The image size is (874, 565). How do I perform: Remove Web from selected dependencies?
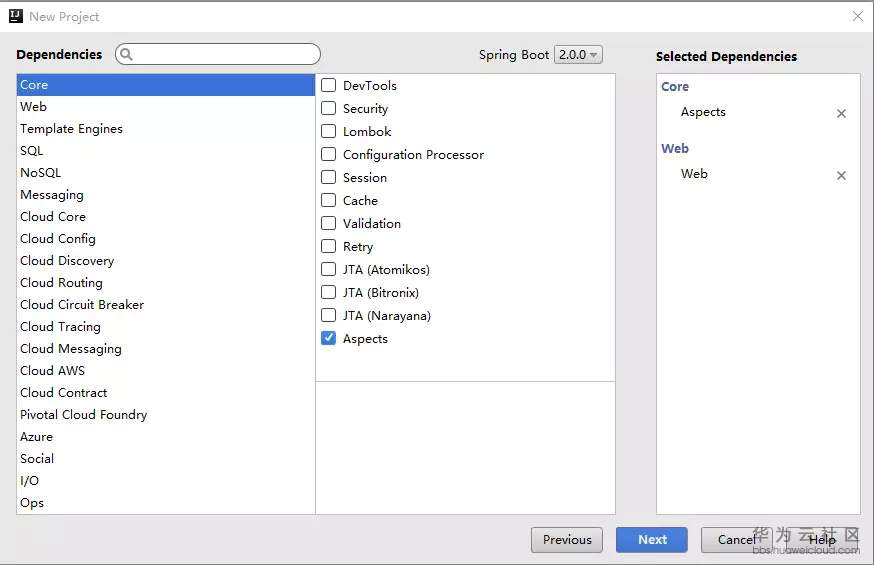pos(841,175)
